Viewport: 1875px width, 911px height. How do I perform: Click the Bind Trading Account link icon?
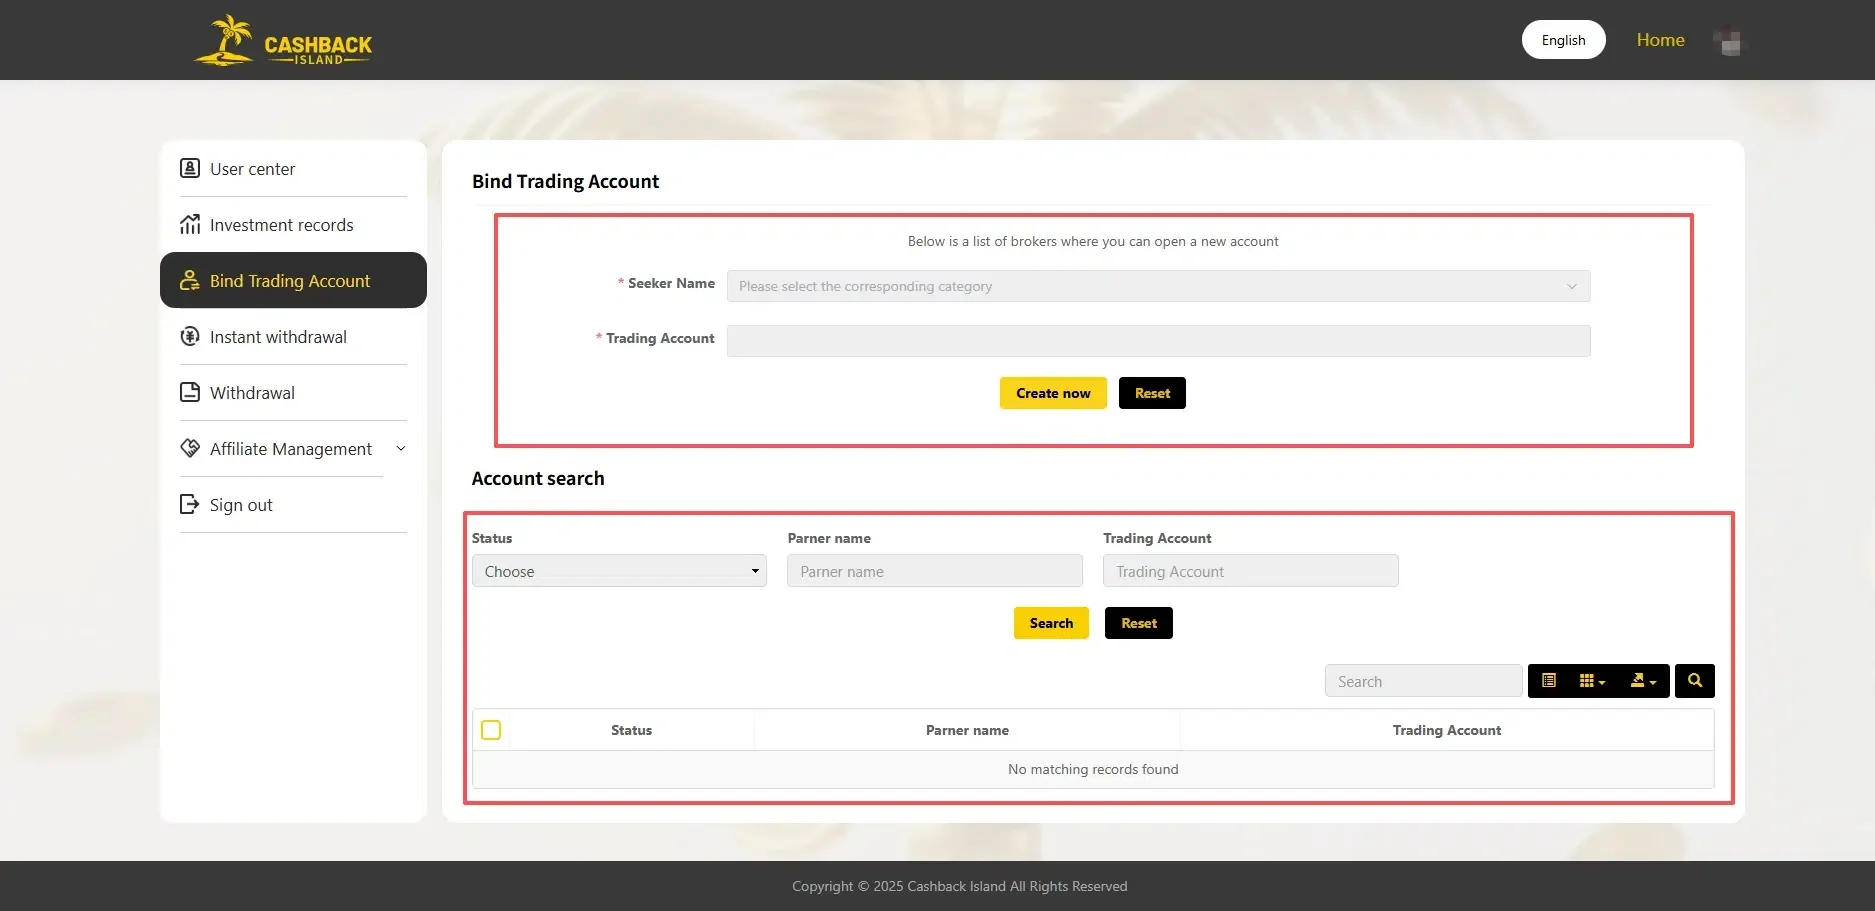click(190, 281)
